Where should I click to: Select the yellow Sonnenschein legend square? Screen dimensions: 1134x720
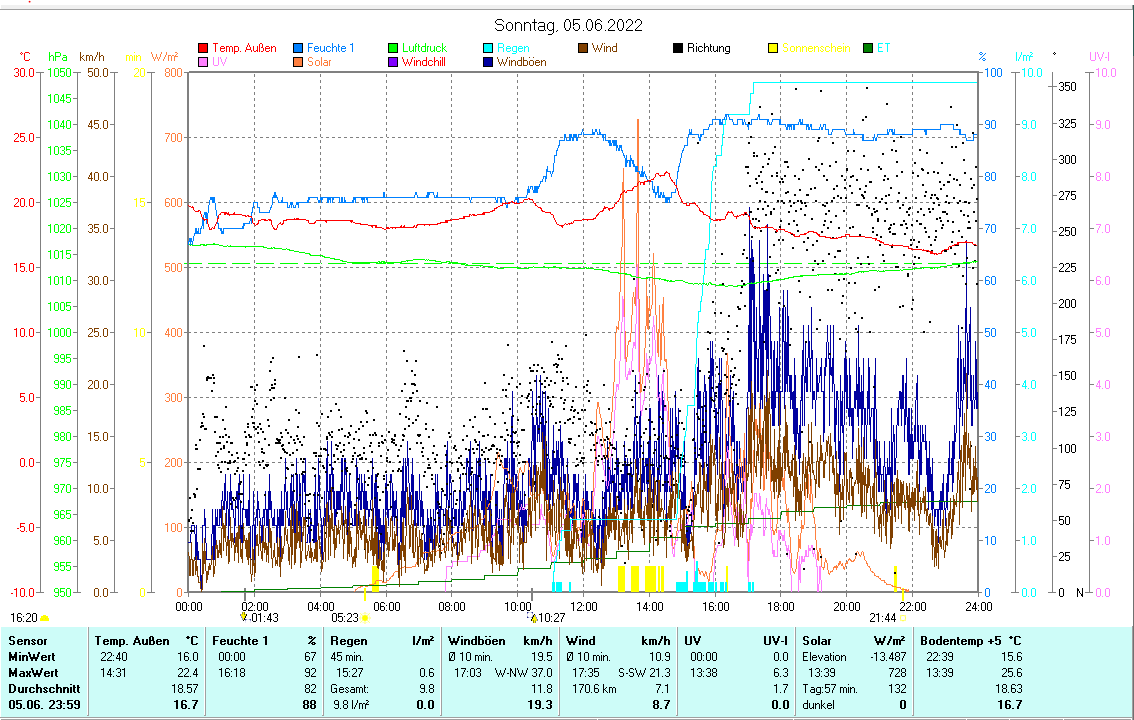tap(773, 48)
